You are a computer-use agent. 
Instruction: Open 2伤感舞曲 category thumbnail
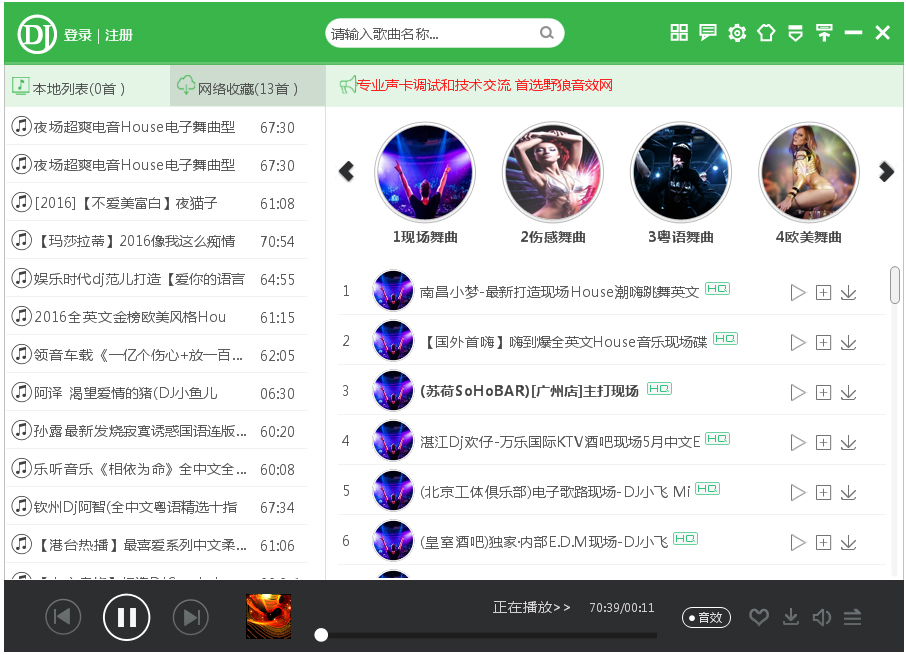coord(553,172)
